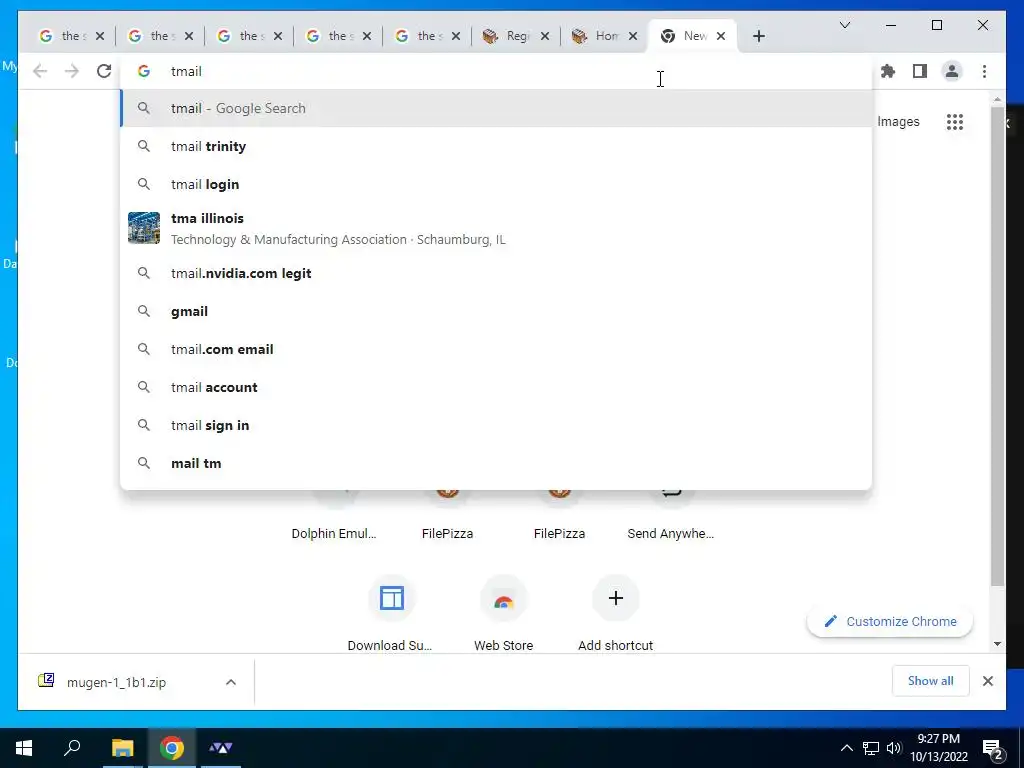Click the Add shortcut plus icon
The height and width of the screenshot is (768, 1024).
pos(615,598)
